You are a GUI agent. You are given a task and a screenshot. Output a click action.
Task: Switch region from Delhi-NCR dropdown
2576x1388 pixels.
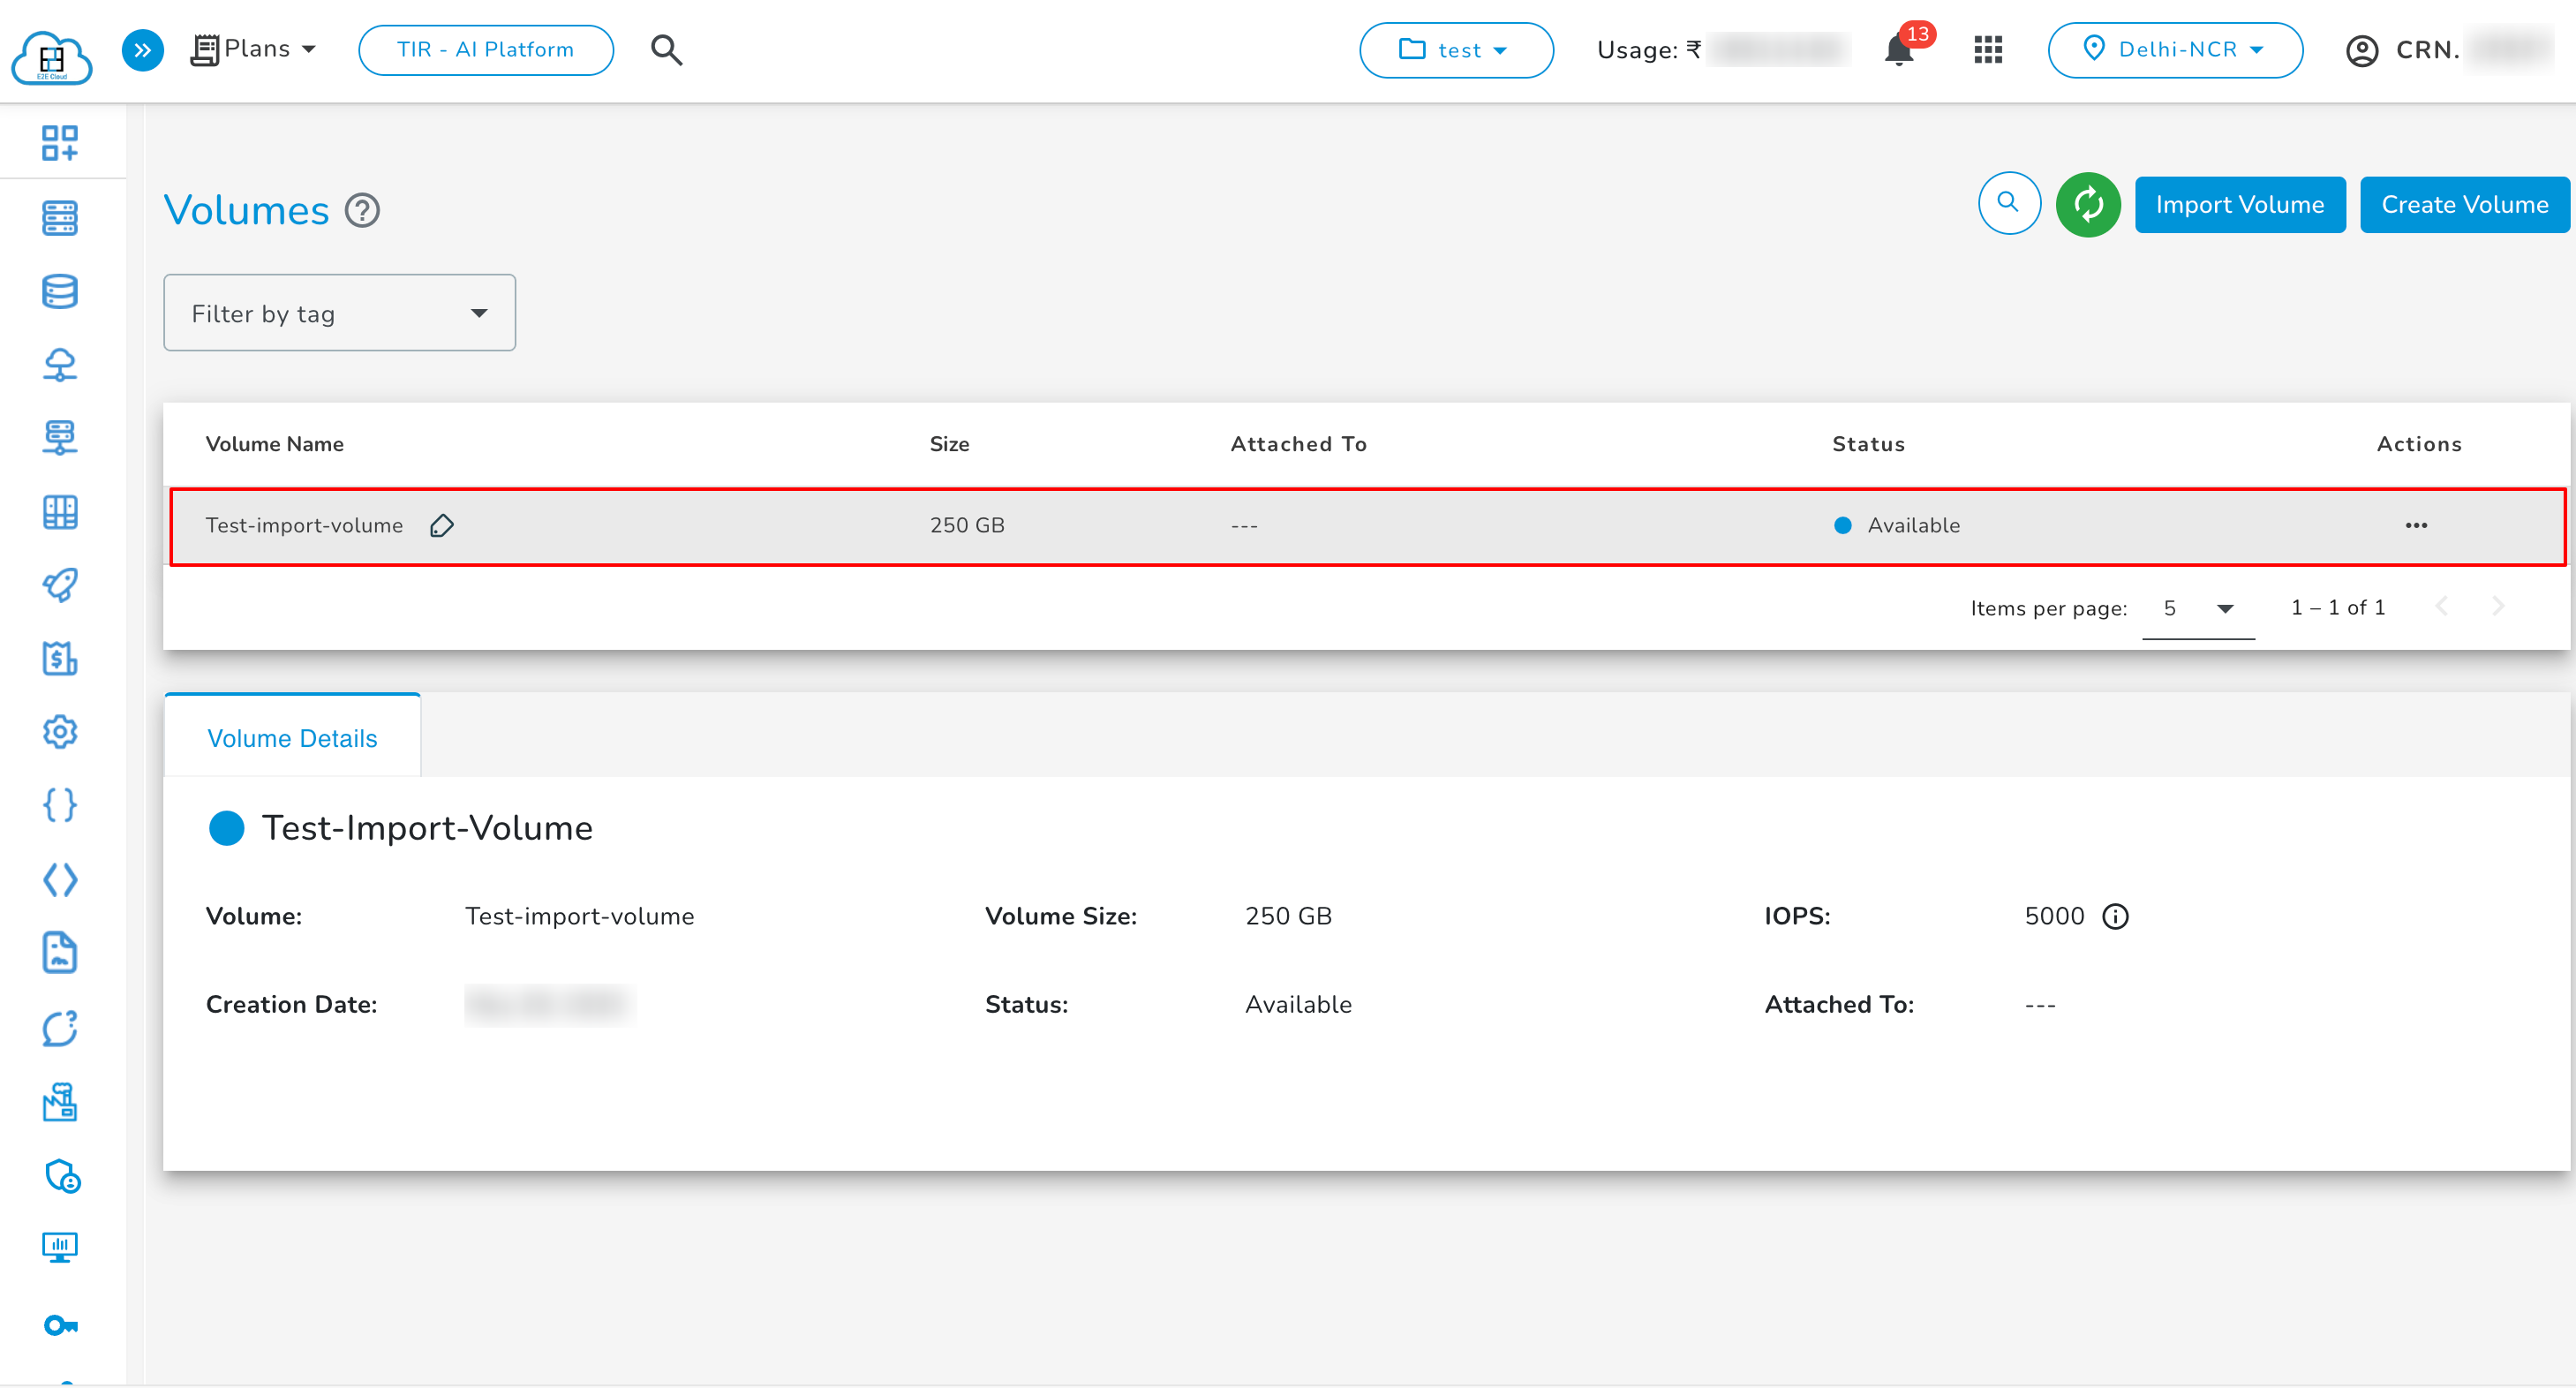[2176, 49]
